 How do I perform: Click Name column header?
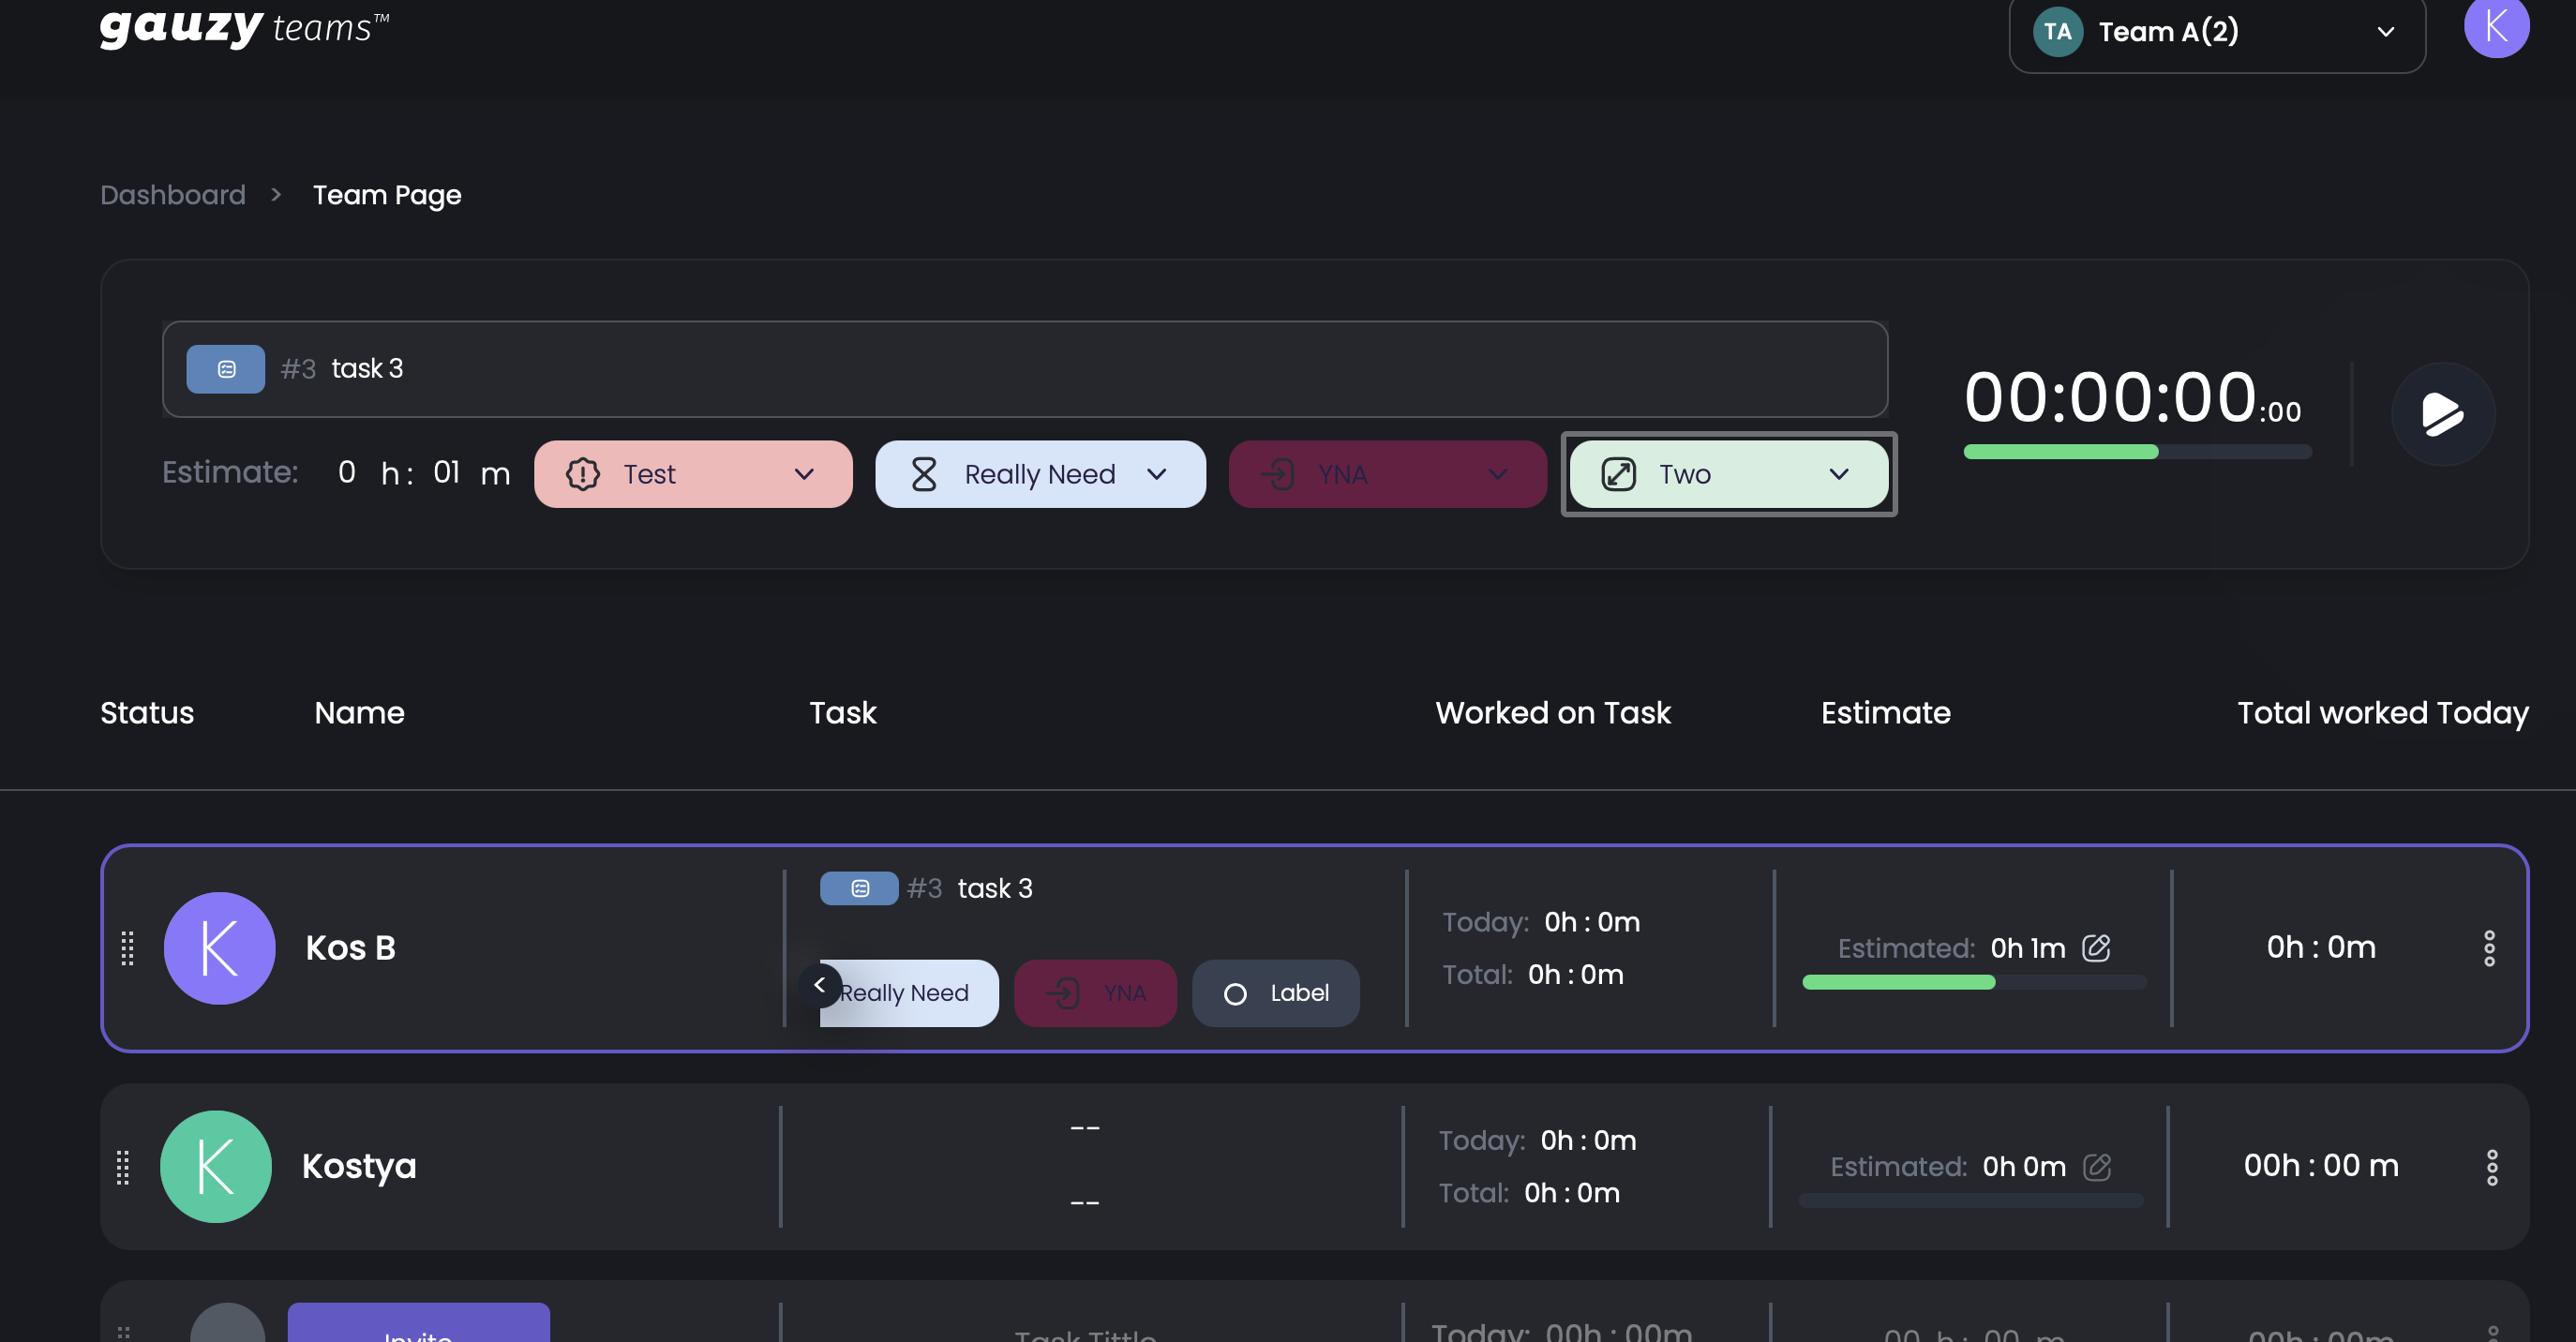click(360, 713)
